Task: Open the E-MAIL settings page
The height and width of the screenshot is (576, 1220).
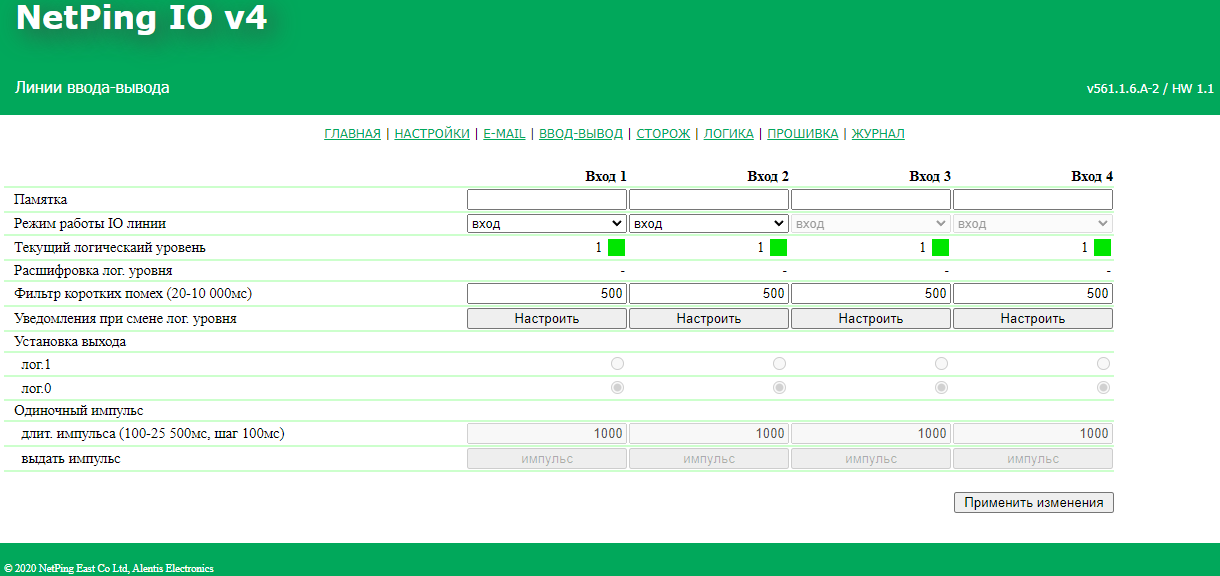Action: (504, 134)
